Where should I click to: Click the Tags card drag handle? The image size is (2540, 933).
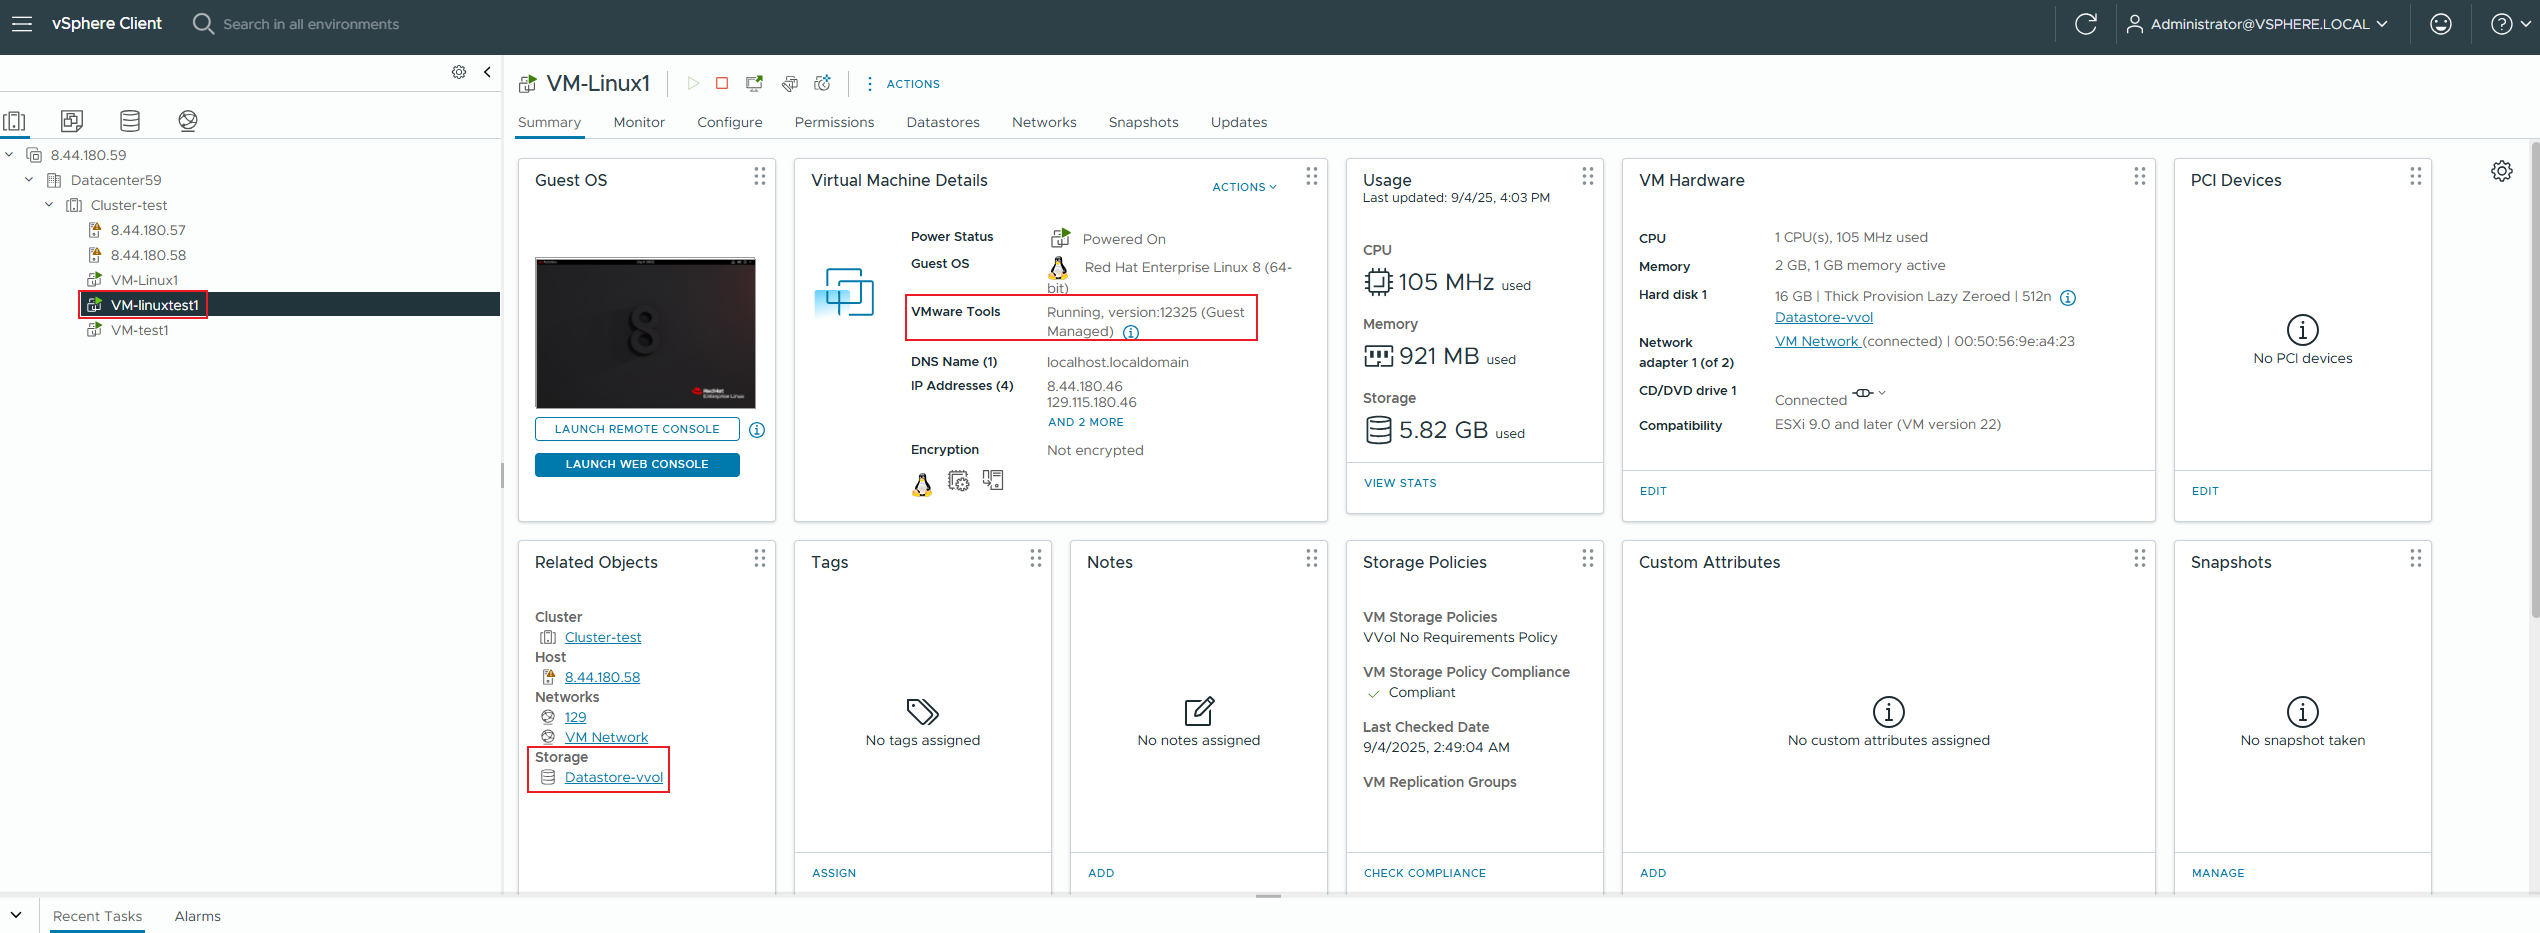click(x=1036, y=558)
